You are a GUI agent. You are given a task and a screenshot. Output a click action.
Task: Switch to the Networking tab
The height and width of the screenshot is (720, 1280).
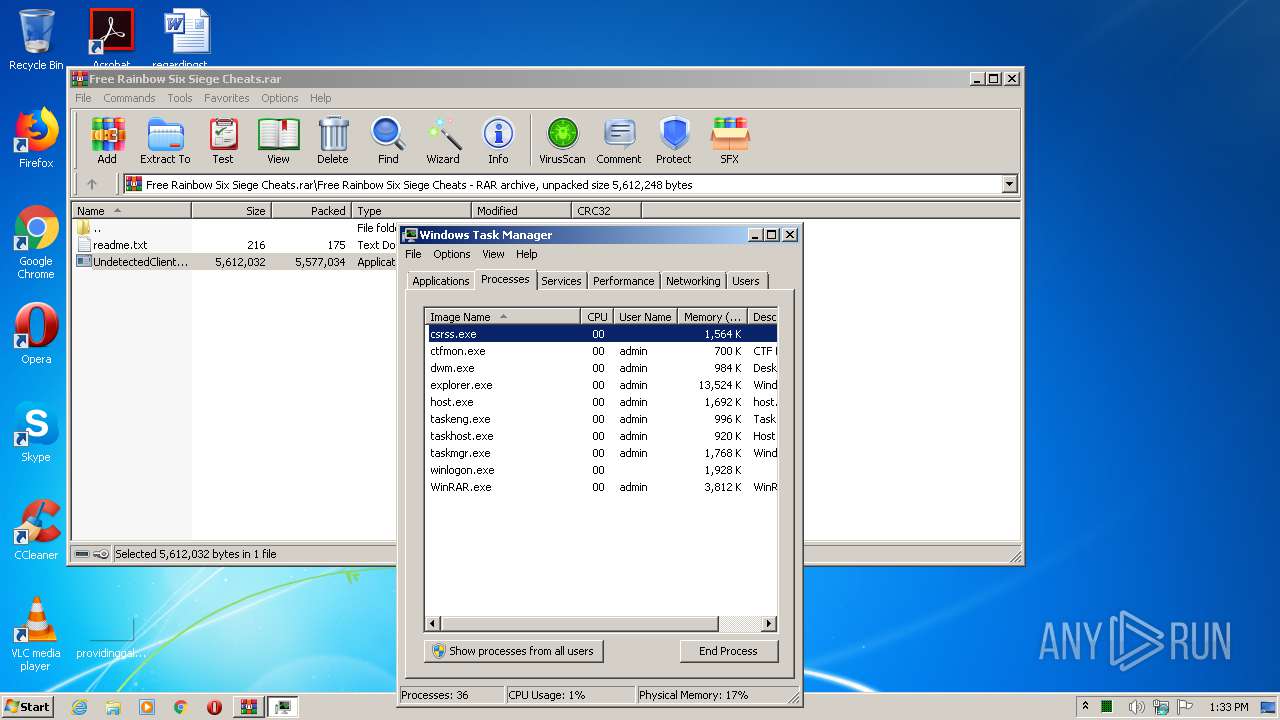[693, 281]
